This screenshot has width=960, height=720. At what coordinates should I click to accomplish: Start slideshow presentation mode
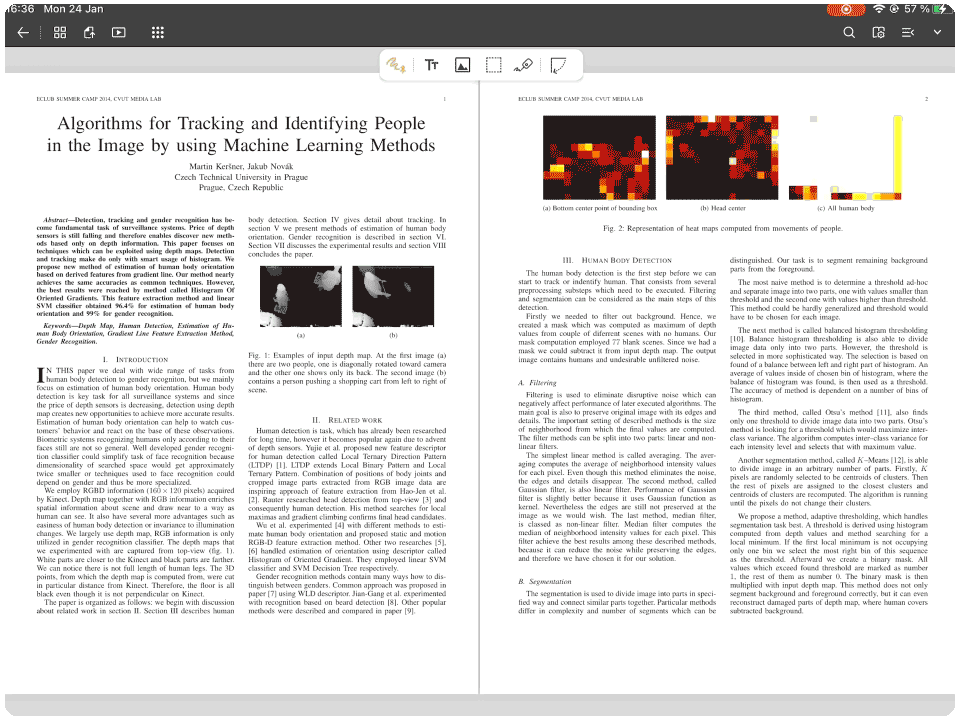click(x=119, y=32)
